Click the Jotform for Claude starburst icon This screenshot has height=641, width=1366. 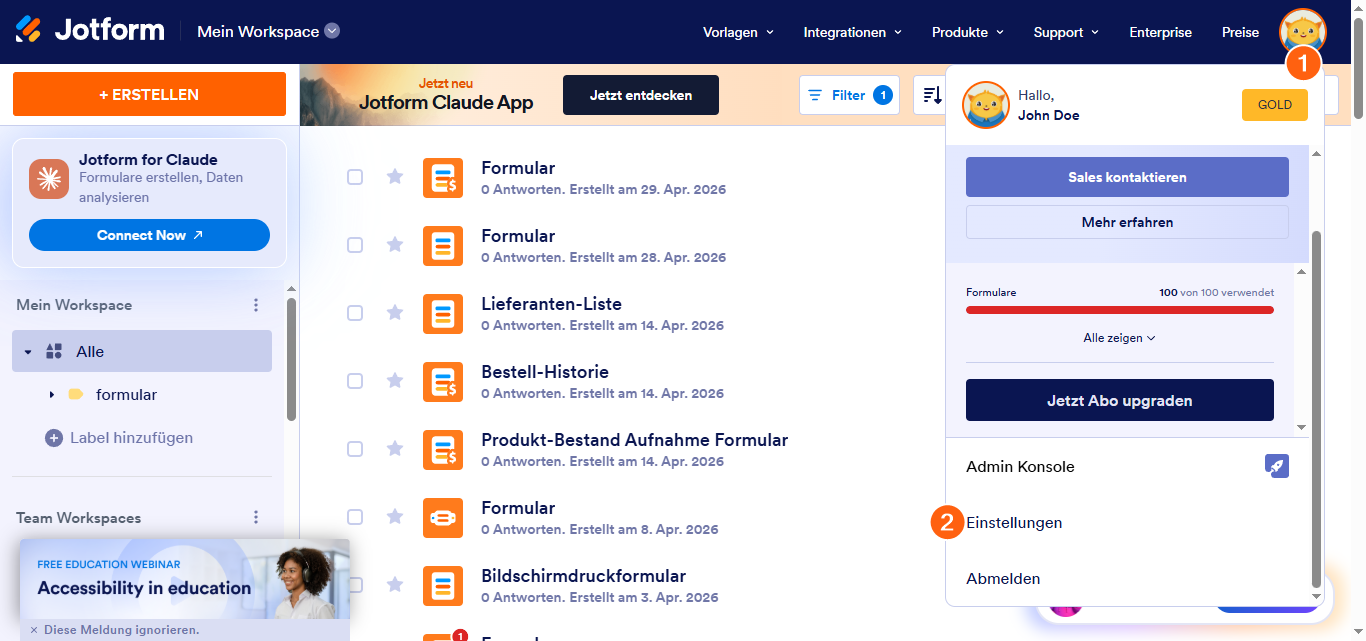pyautogui.click(x=48, y=178)
